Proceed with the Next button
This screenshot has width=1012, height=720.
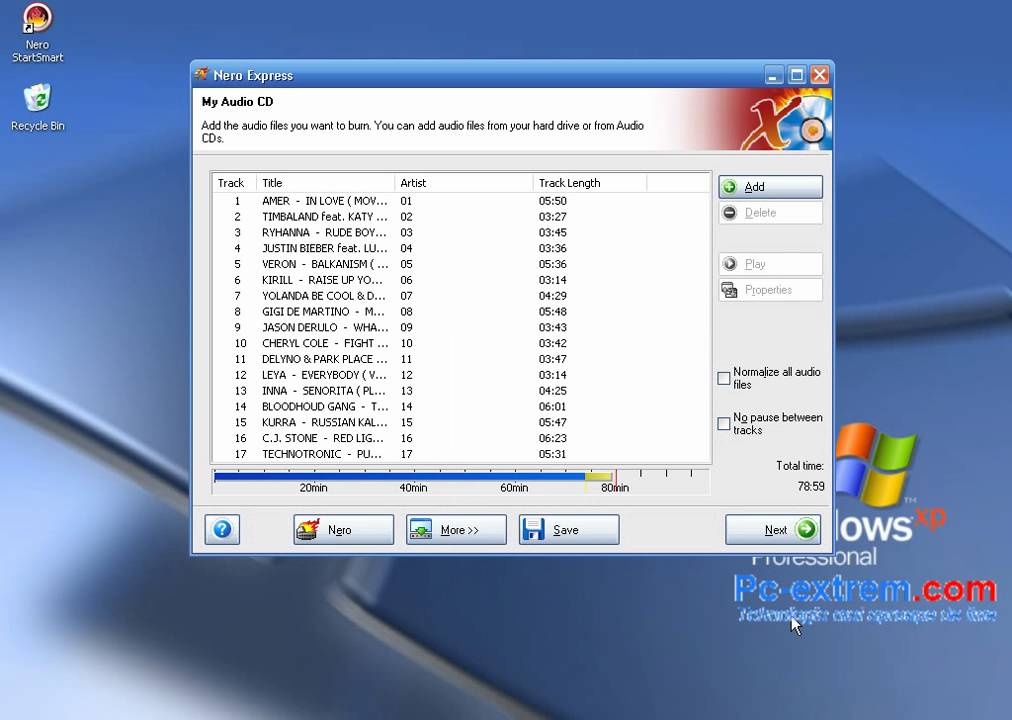click(x=773, y=530)
